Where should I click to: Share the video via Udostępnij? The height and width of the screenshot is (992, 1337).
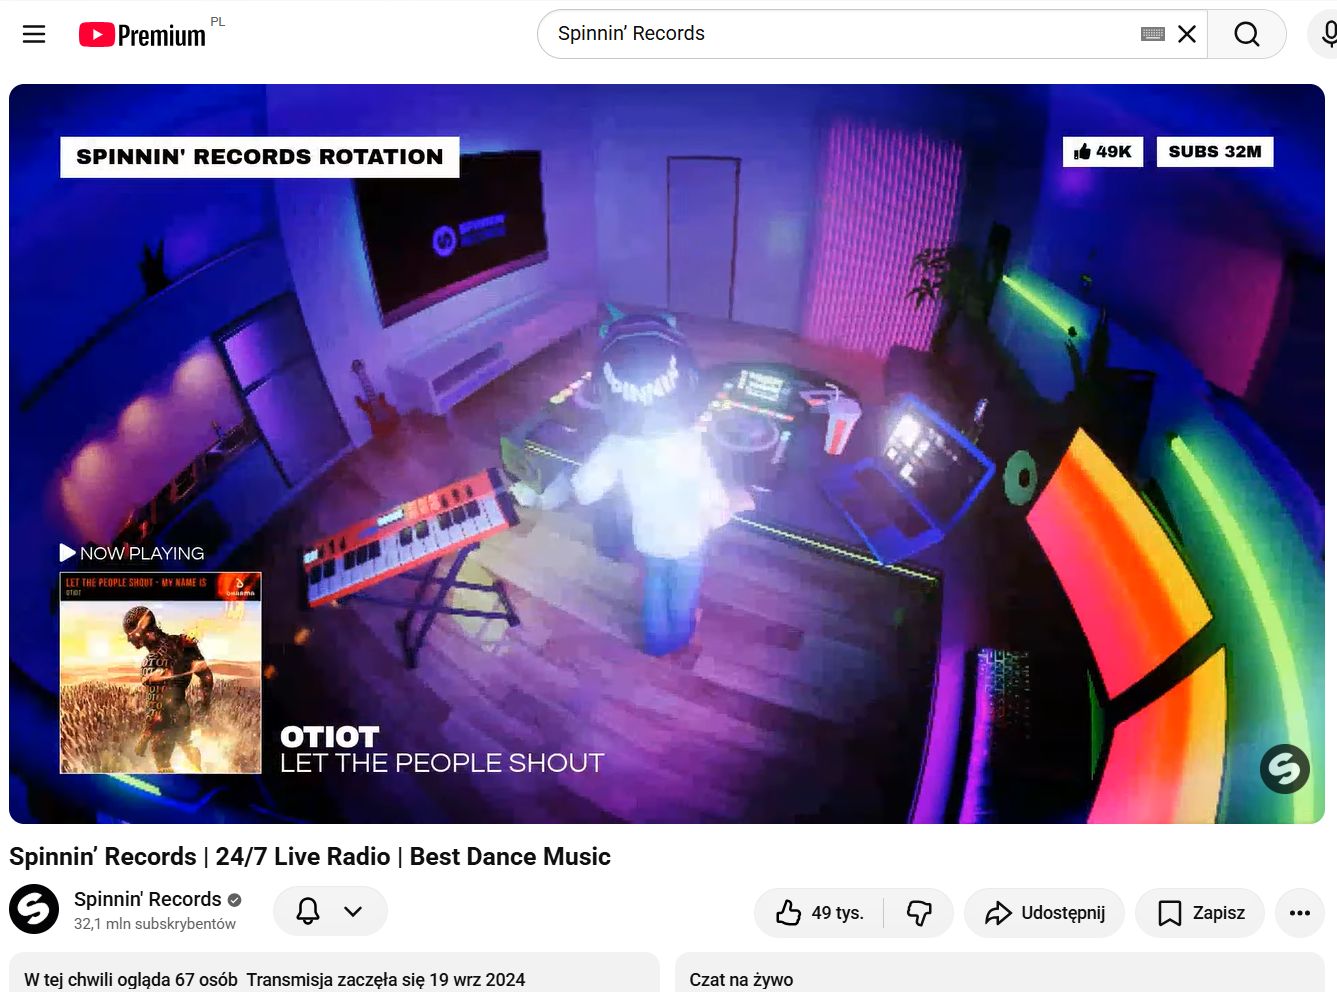pyautogui.click(x=1044, y=912)
